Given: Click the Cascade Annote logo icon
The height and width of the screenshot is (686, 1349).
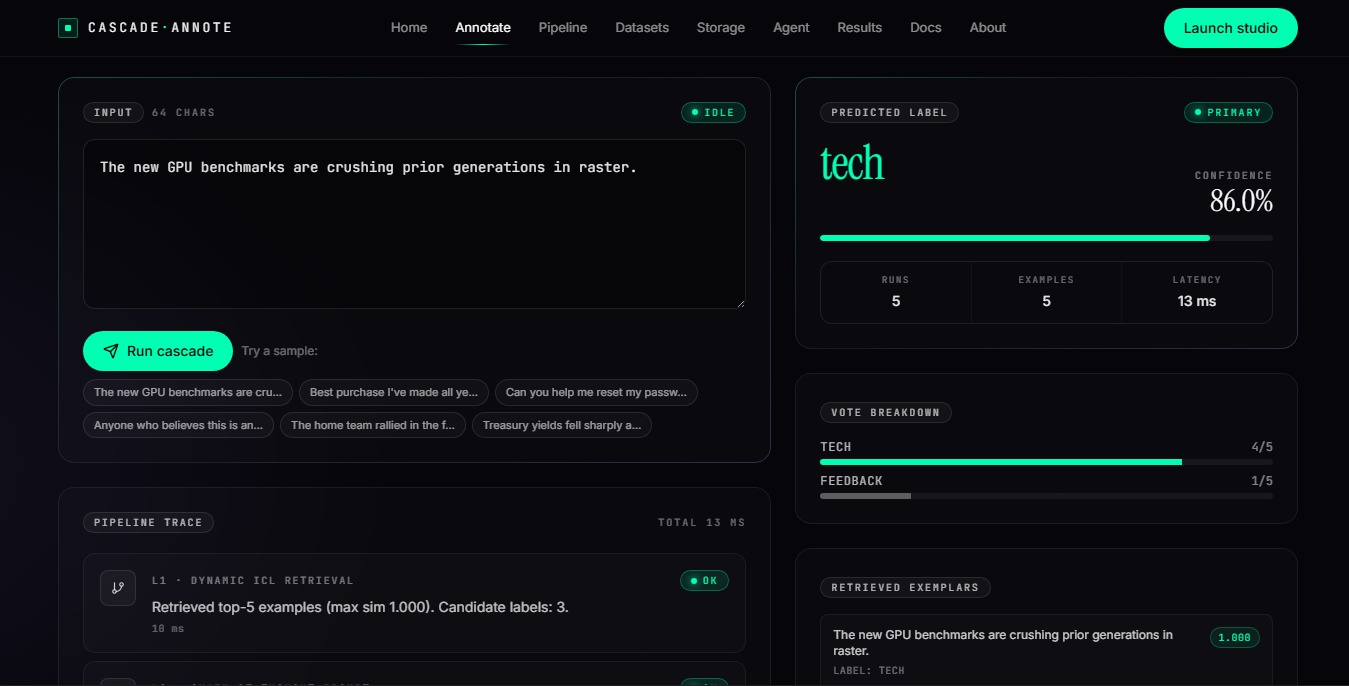Looking at the screenshot, I should click(x=68, y=28).
